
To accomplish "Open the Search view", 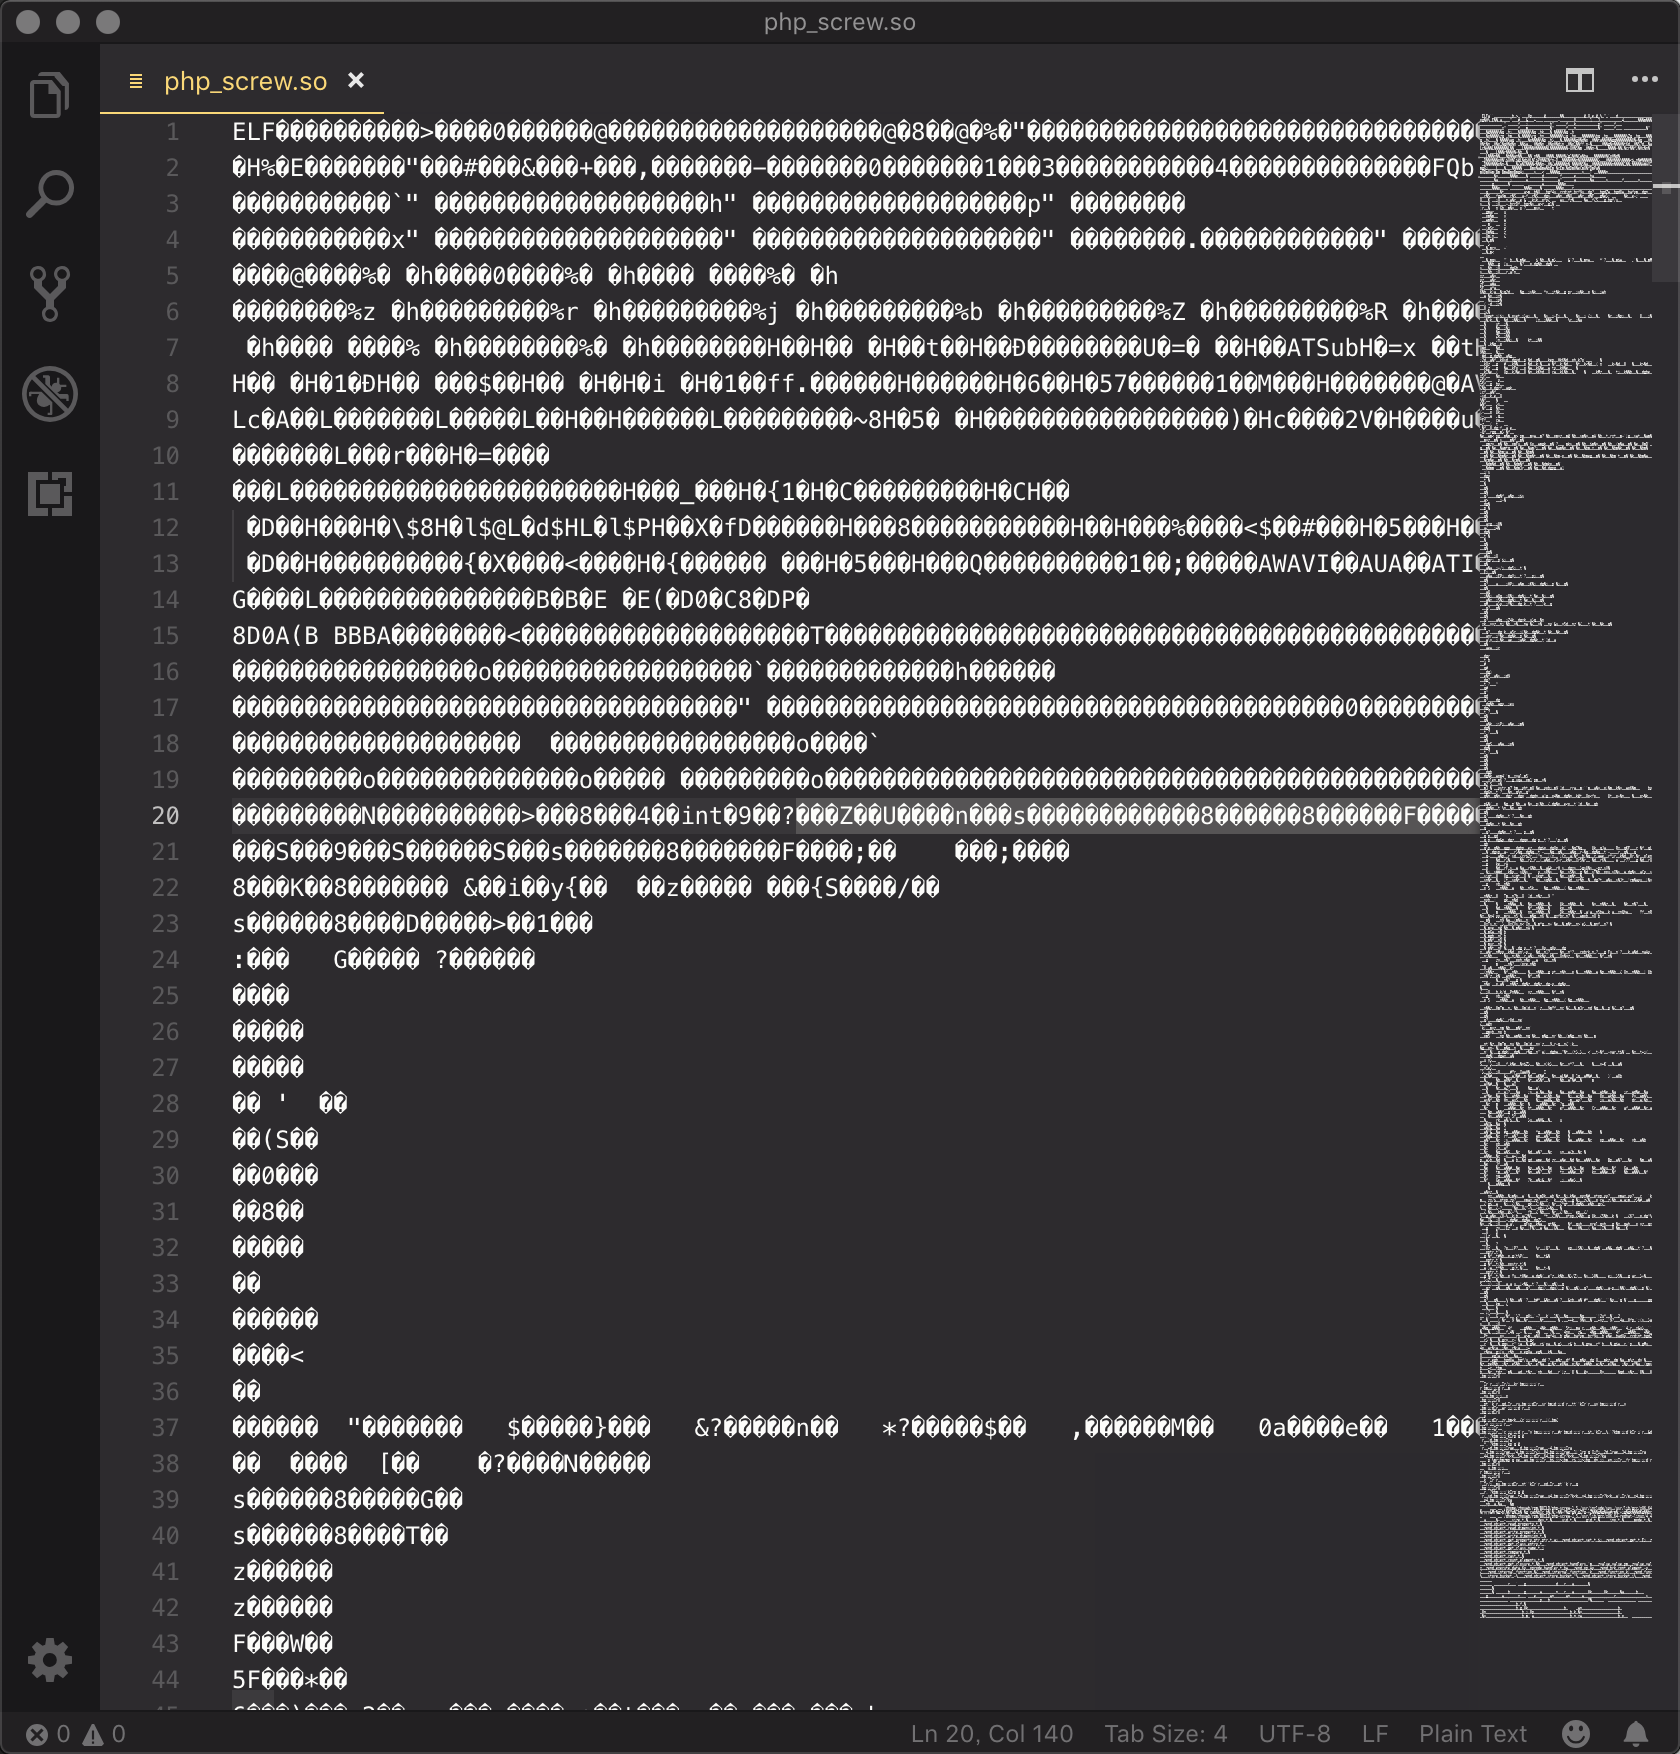I will click(49, 191).
